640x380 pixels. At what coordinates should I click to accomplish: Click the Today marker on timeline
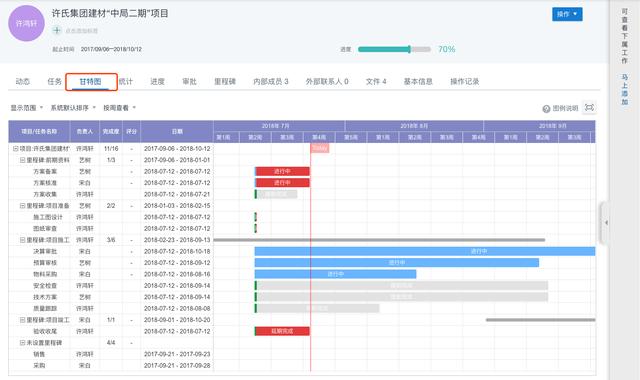pyautogui.click(x=320, y=148)
